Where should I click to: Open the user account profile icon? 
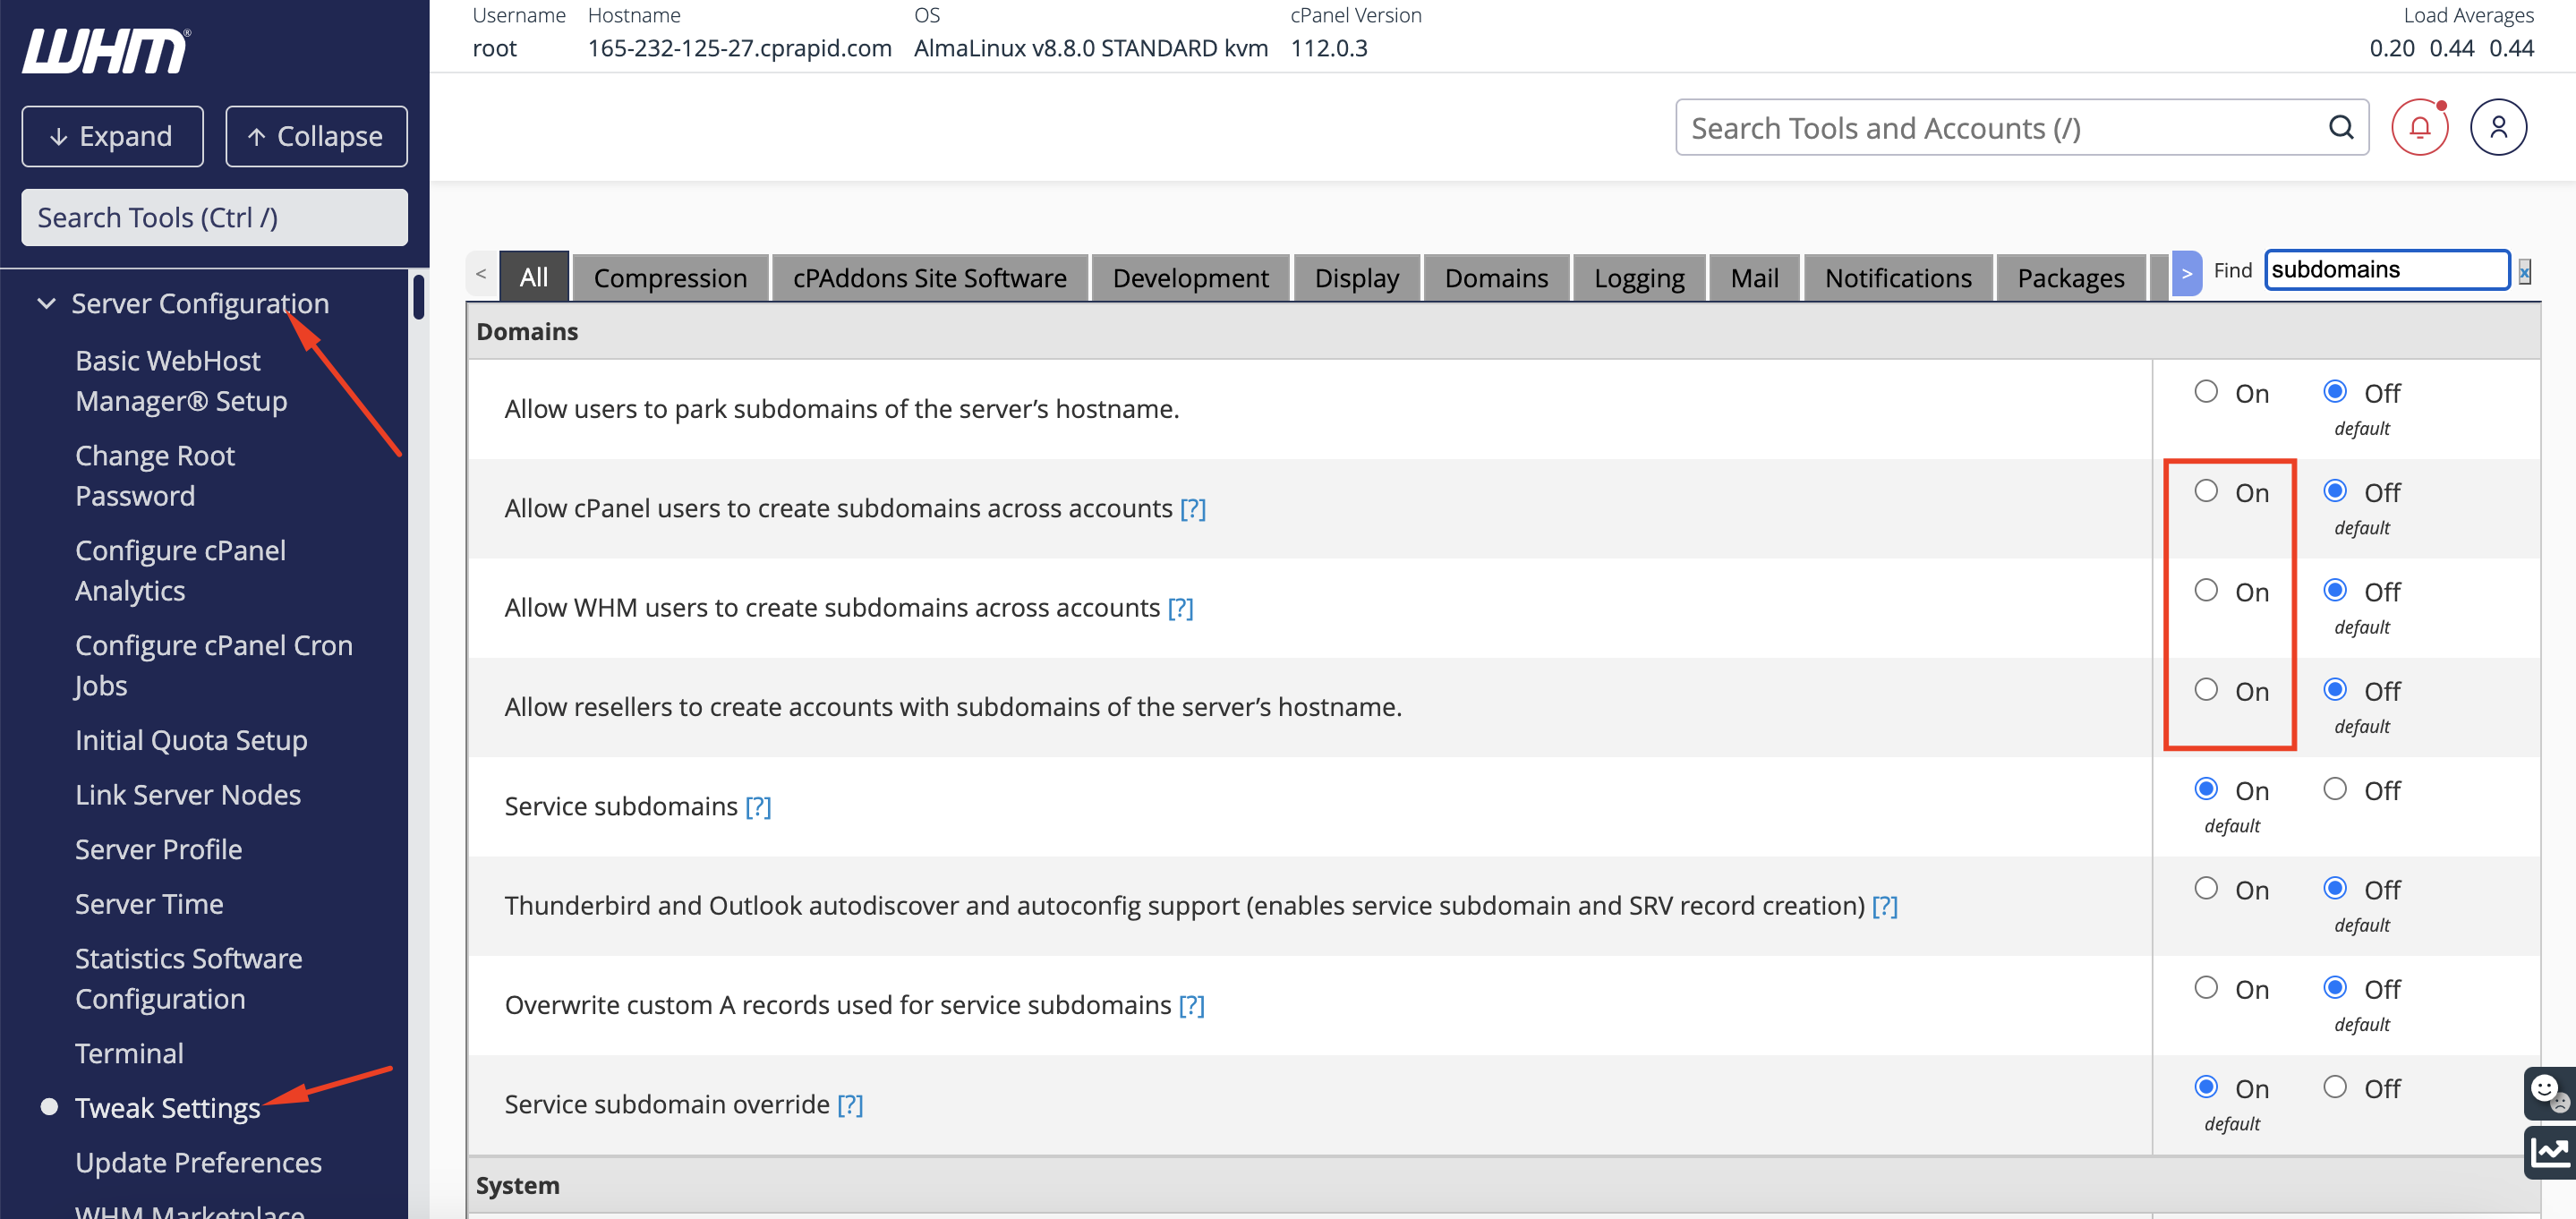[x=2497, y=128]
